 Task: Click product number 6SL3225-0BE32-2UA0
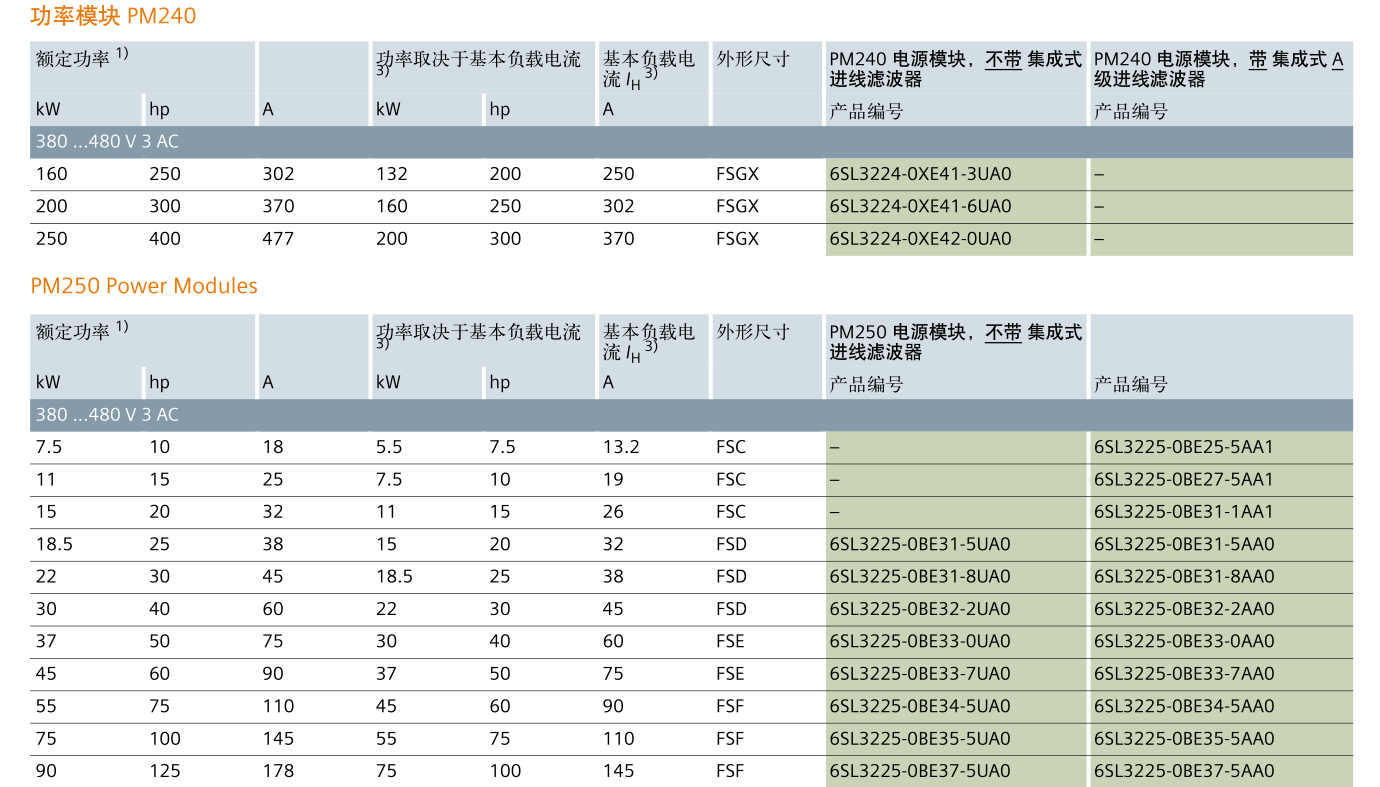pyautogui.click(x=920, y=608)
